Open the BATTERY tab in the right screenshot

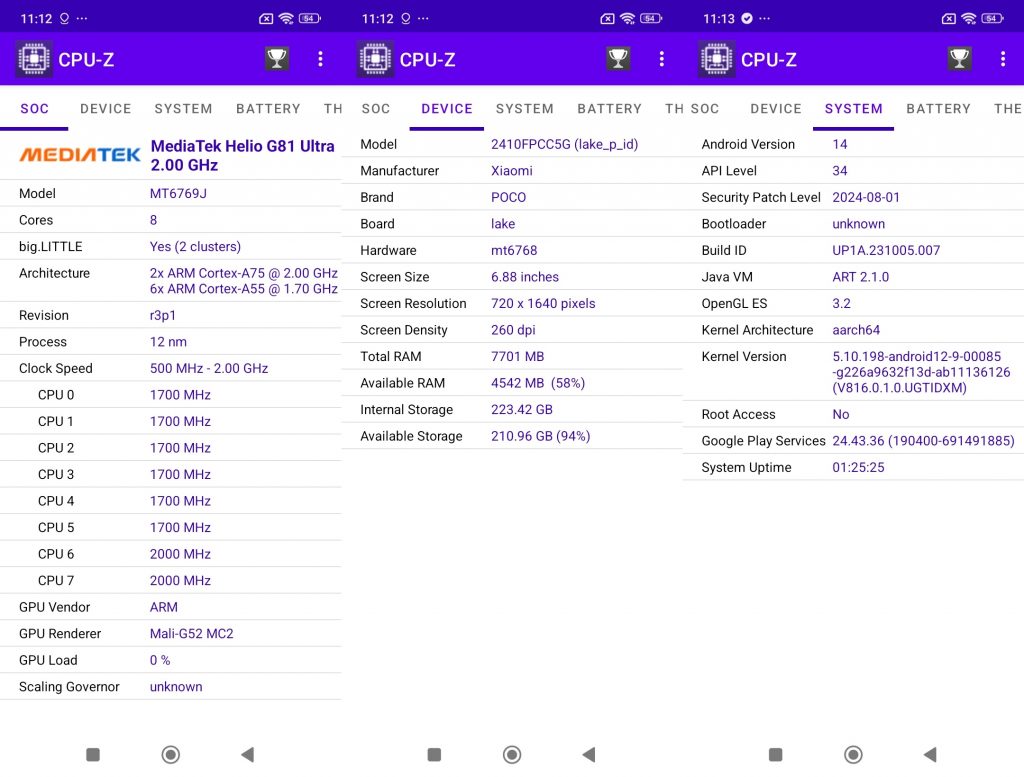pos(938,109)
